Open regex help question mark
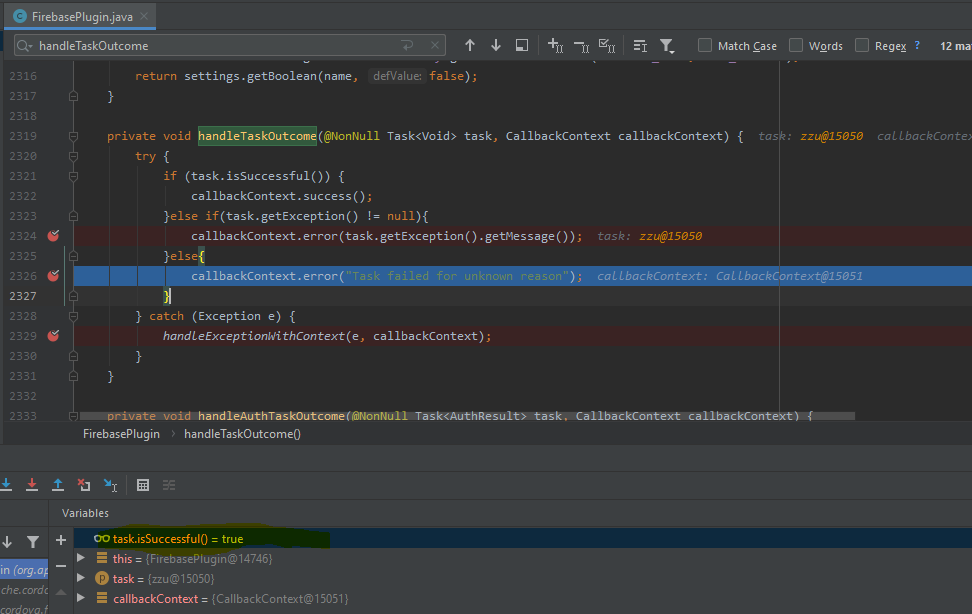972x614 pixels. (917, 45)
